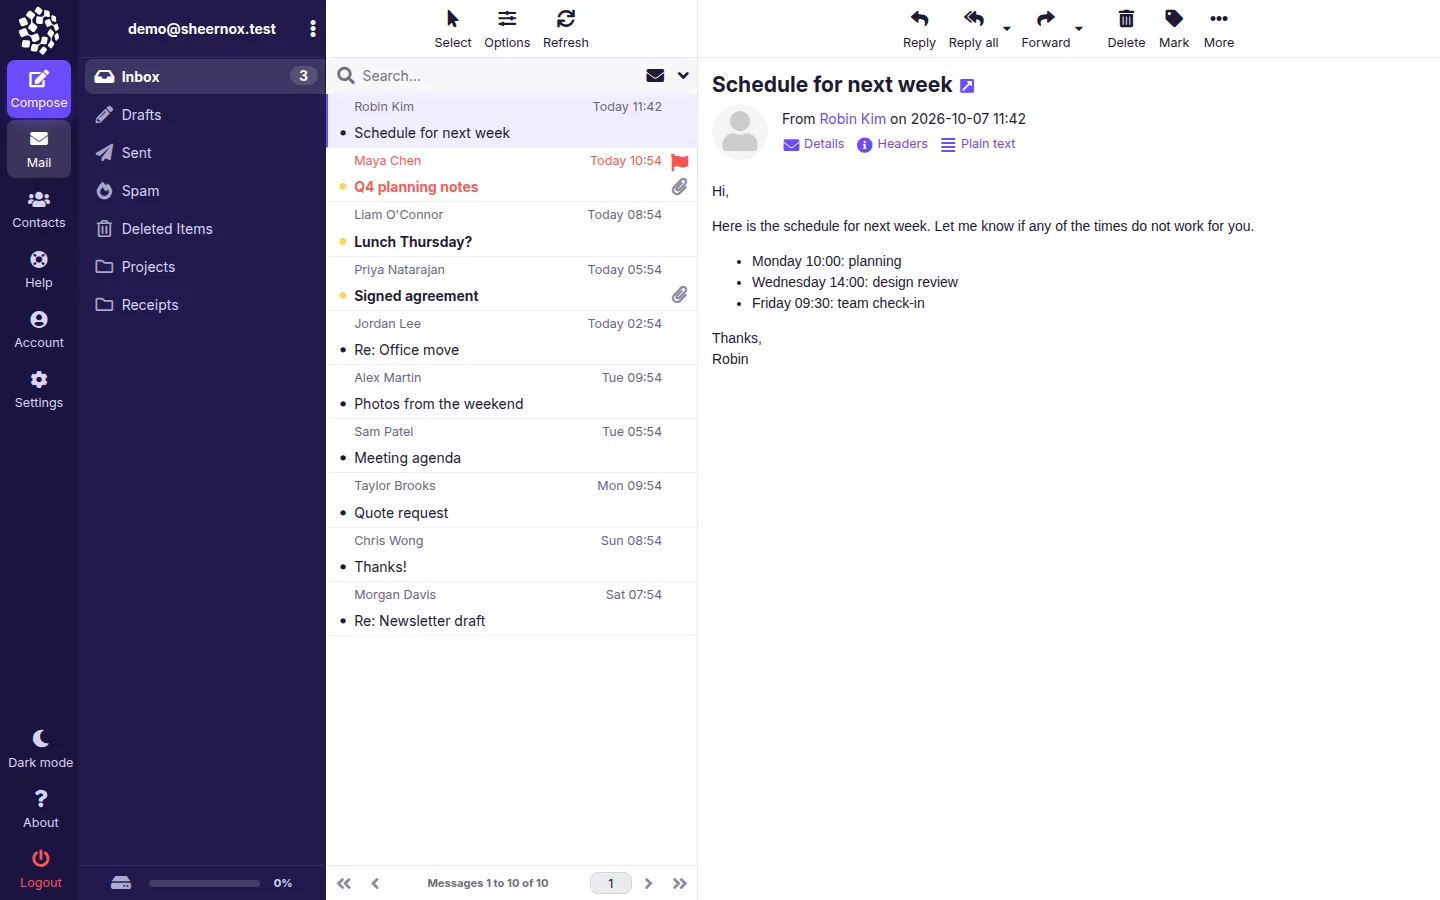This screenshot has width=1440, height=900.
Task: Click the page number field
Action: pos(611,883)
